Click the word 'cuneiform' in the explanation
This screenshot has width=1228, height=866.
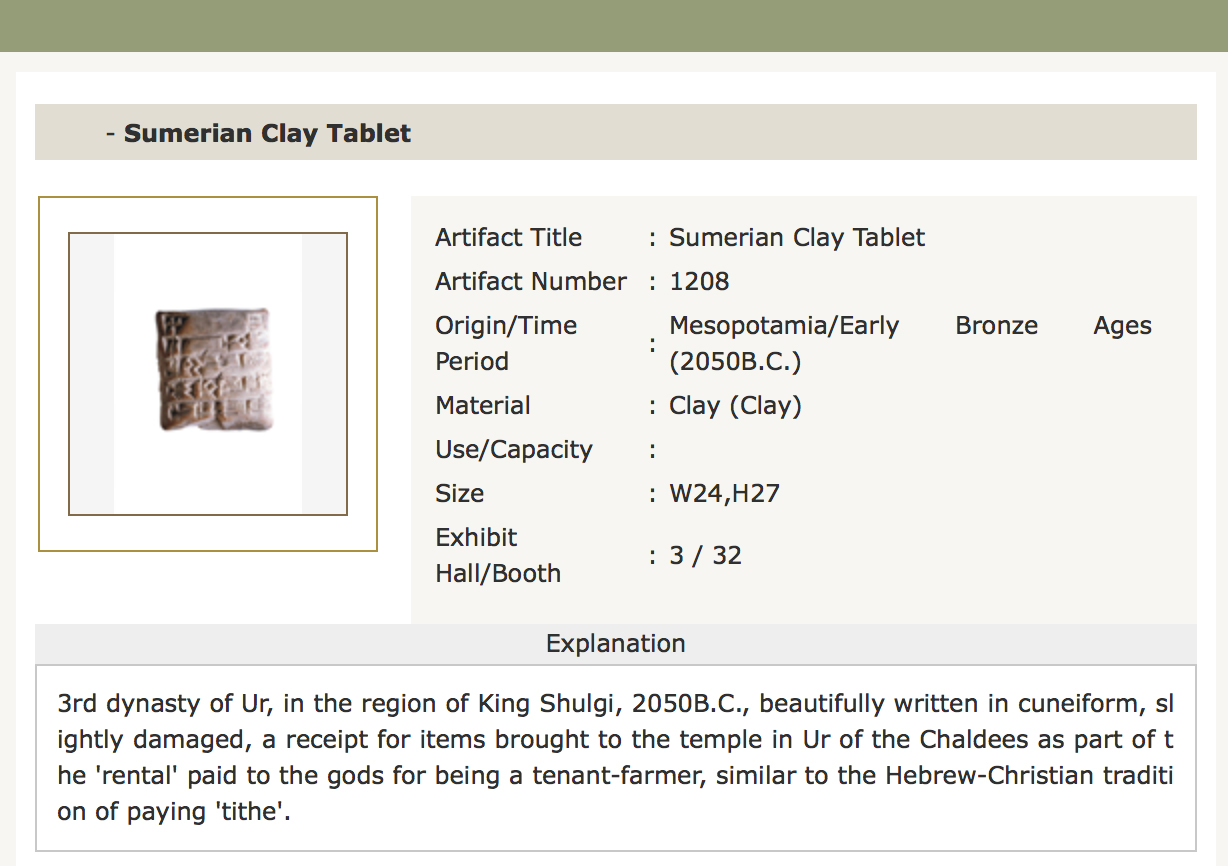1078,703
